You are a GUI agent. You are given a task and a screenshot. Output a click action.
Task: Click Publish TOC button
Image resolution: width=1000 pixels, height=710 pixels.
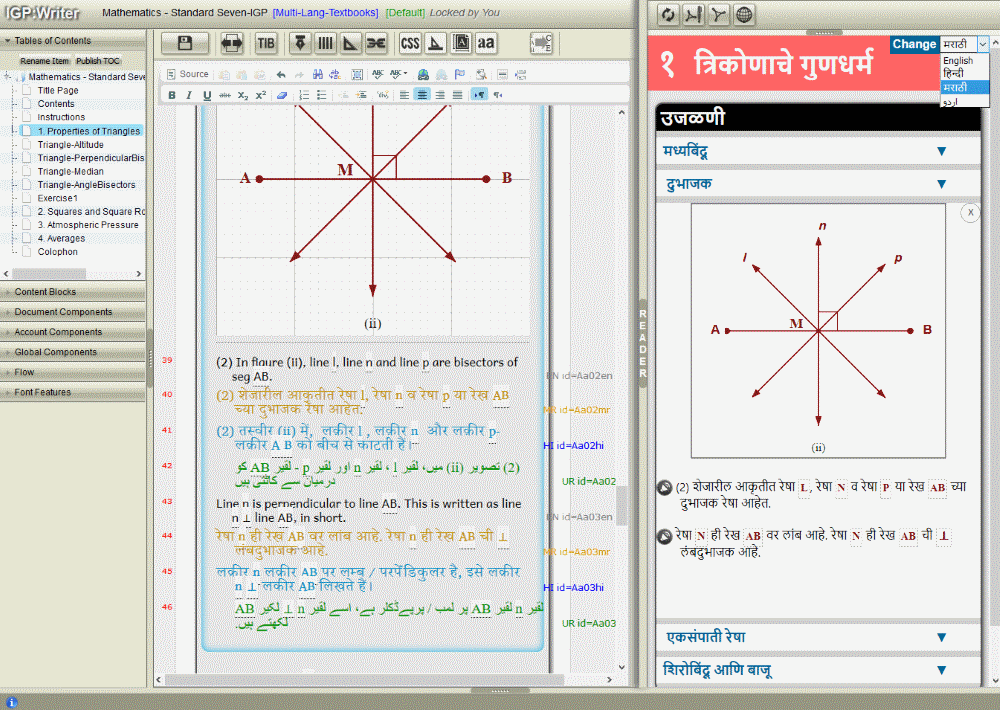click(98, 61)
